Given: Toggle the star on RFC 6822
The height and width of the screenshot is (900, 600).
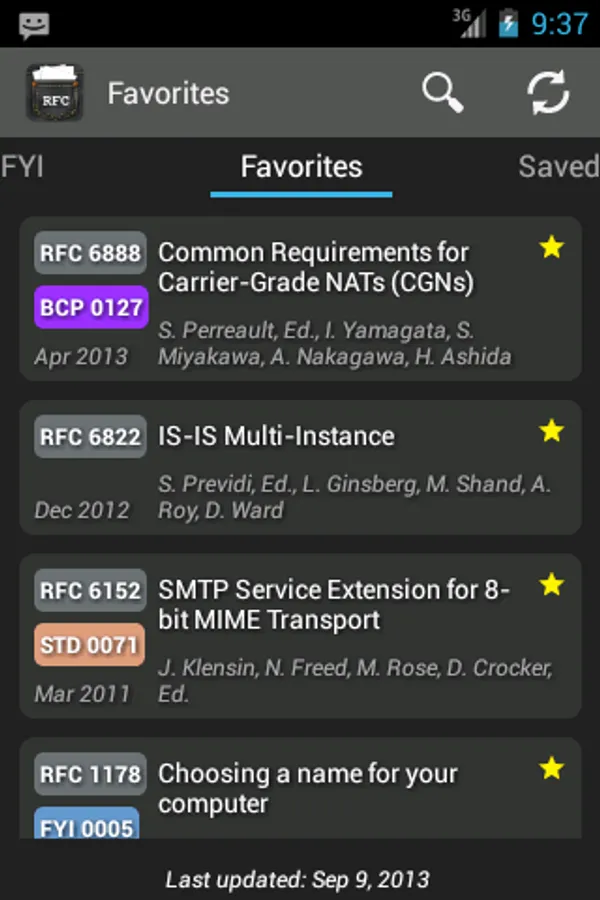Looking at the screenshot, I should (x=552, y=431).
